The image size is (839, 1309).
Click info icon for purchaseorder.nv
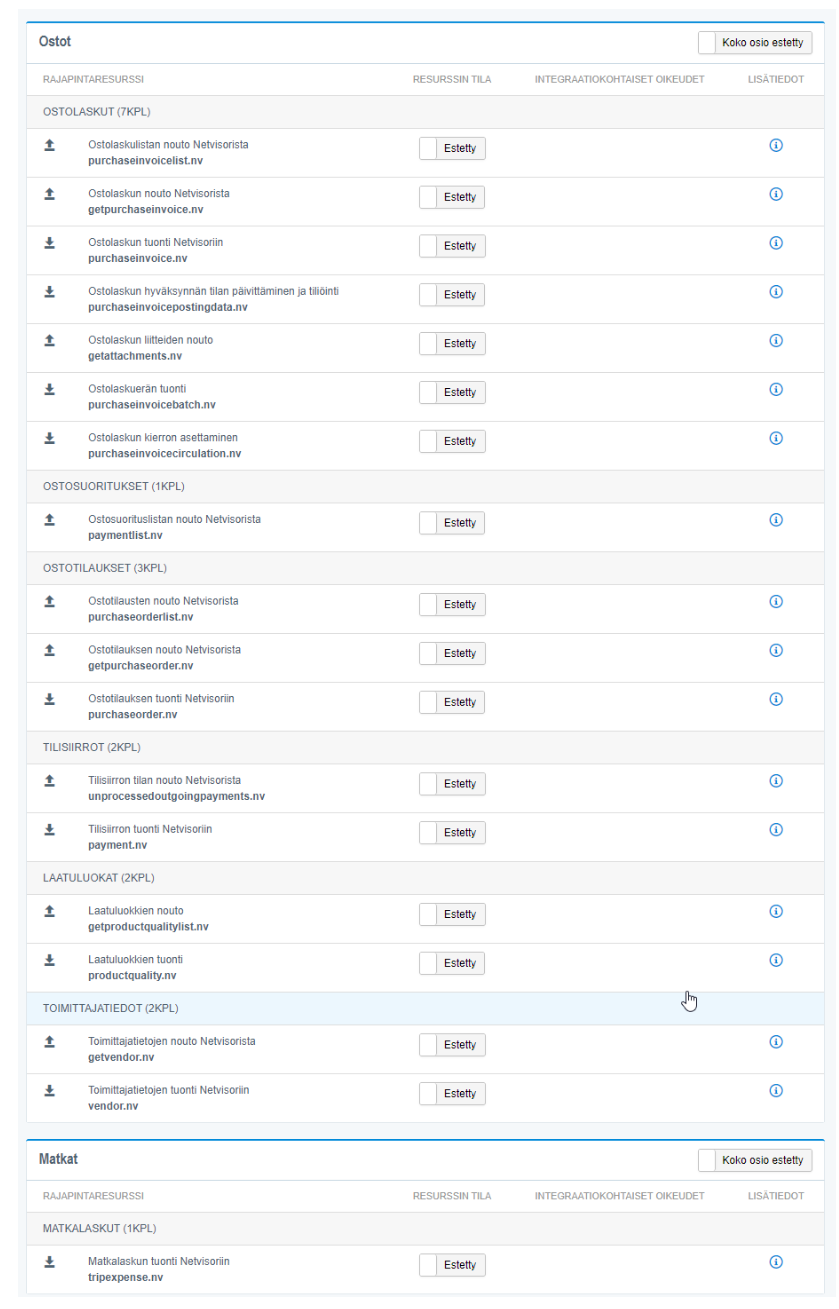point(775,699)
